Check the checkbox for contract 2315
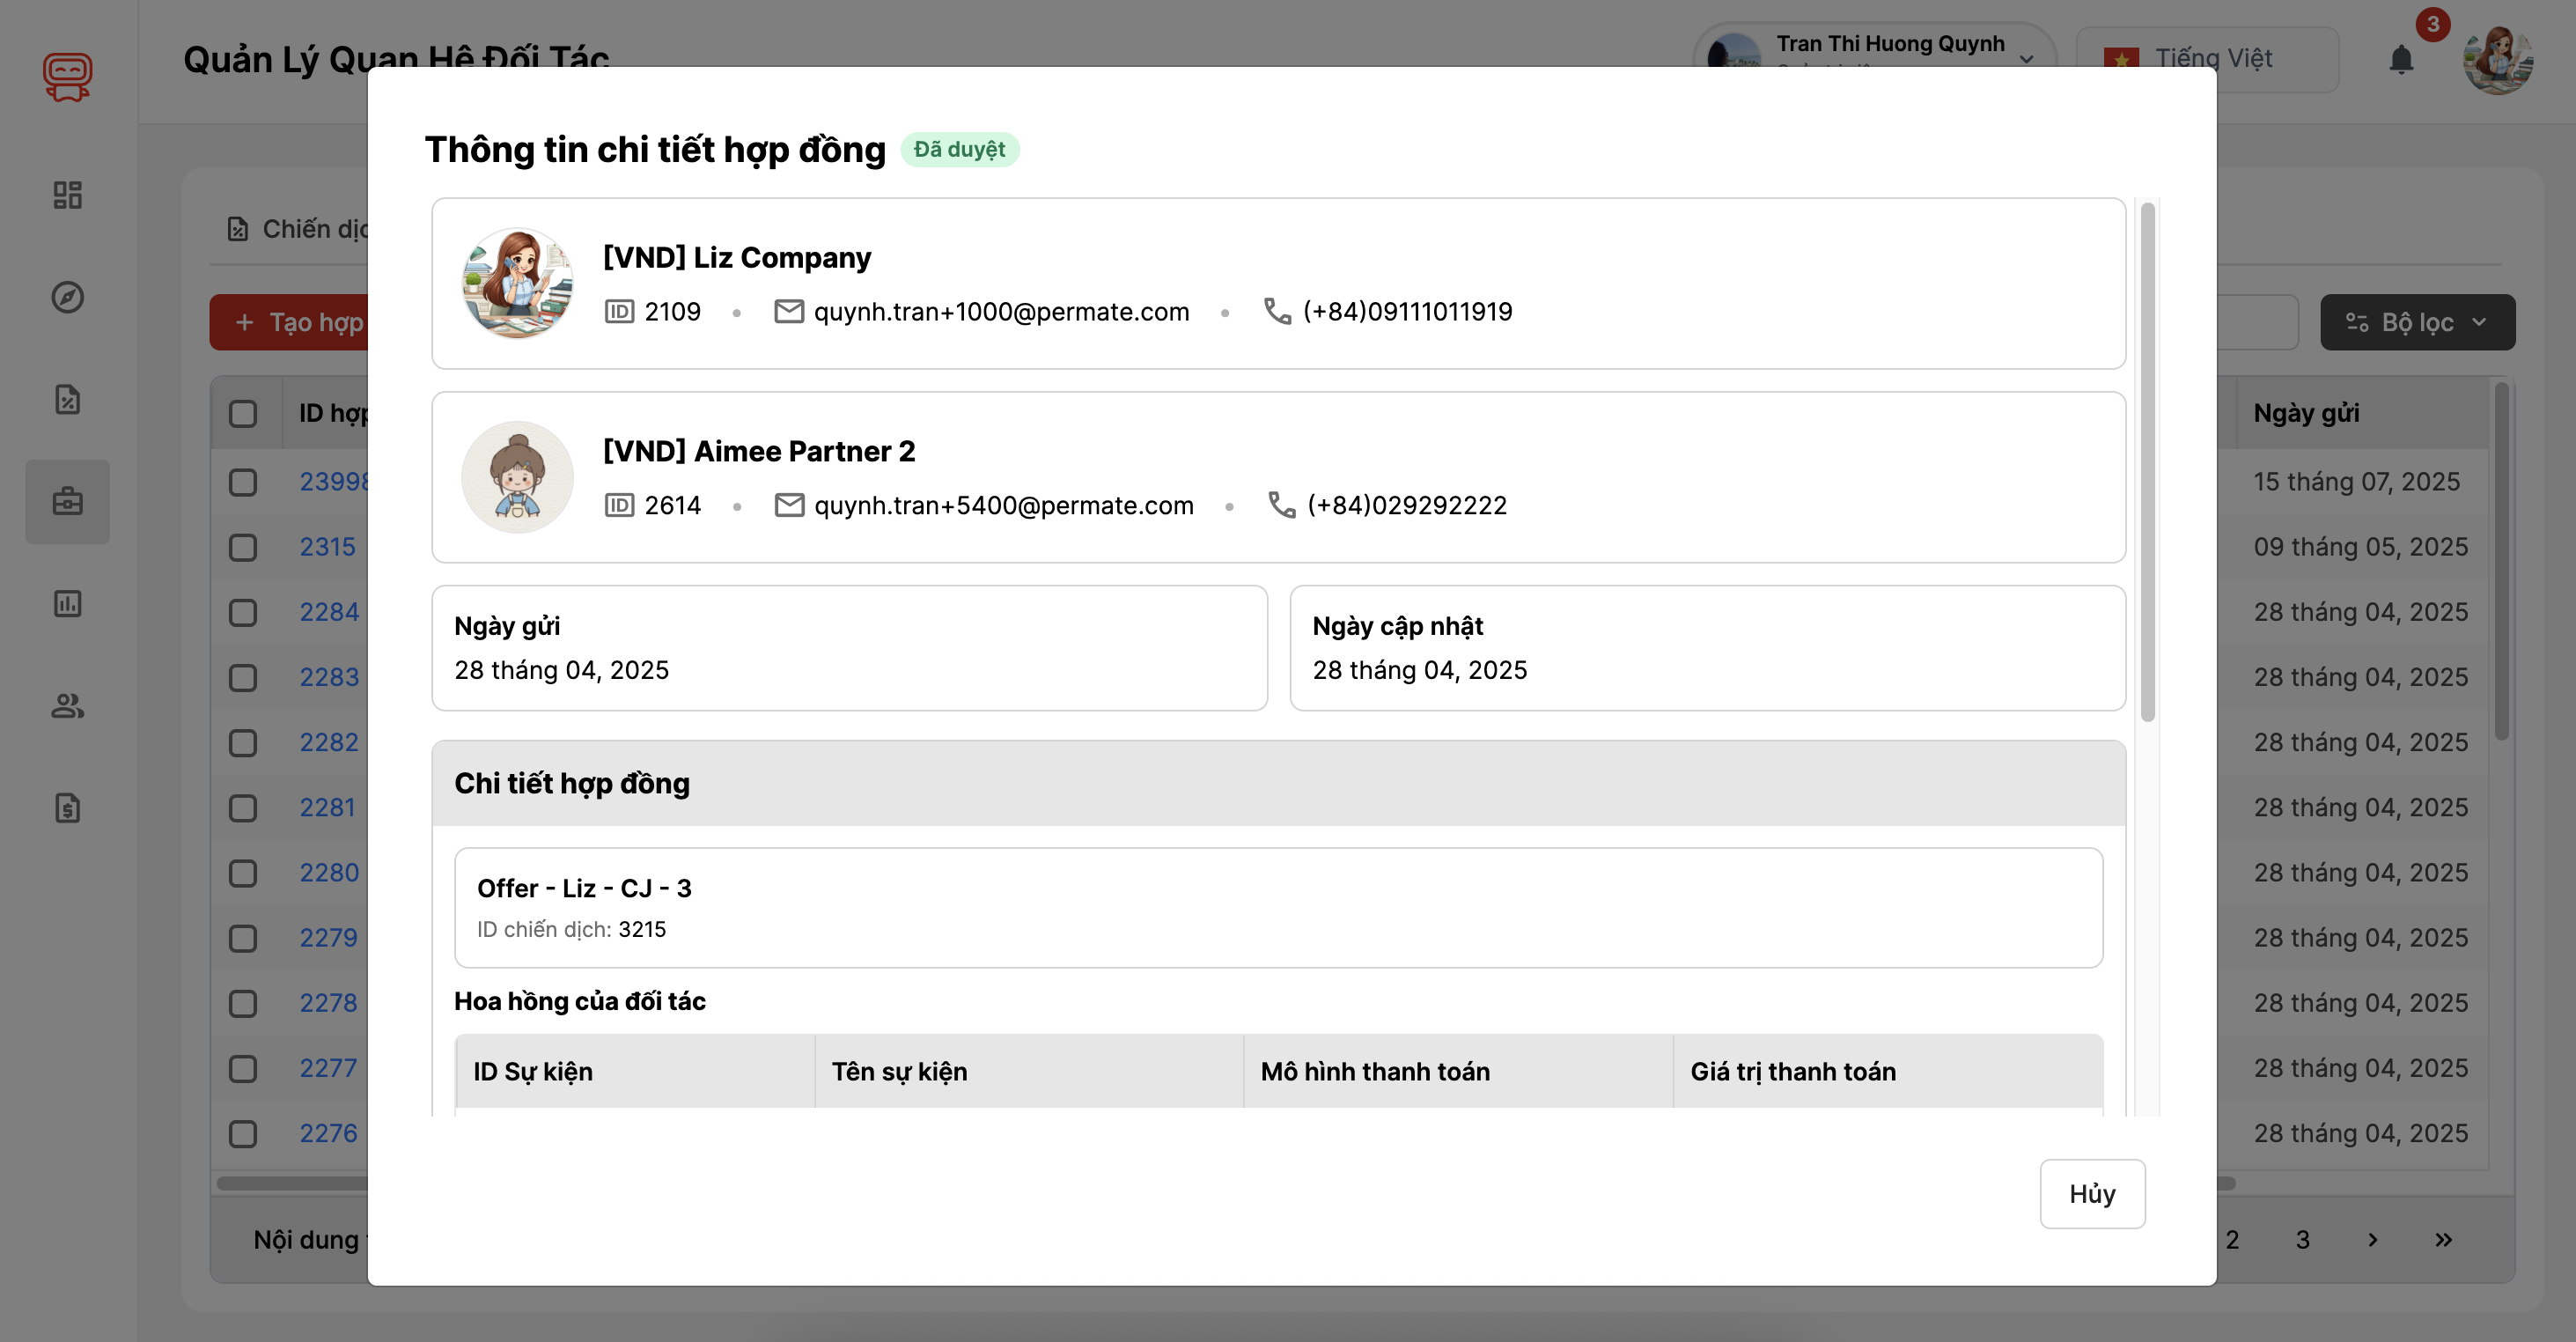This screenshot has width=2576, height=1342. 243,547
